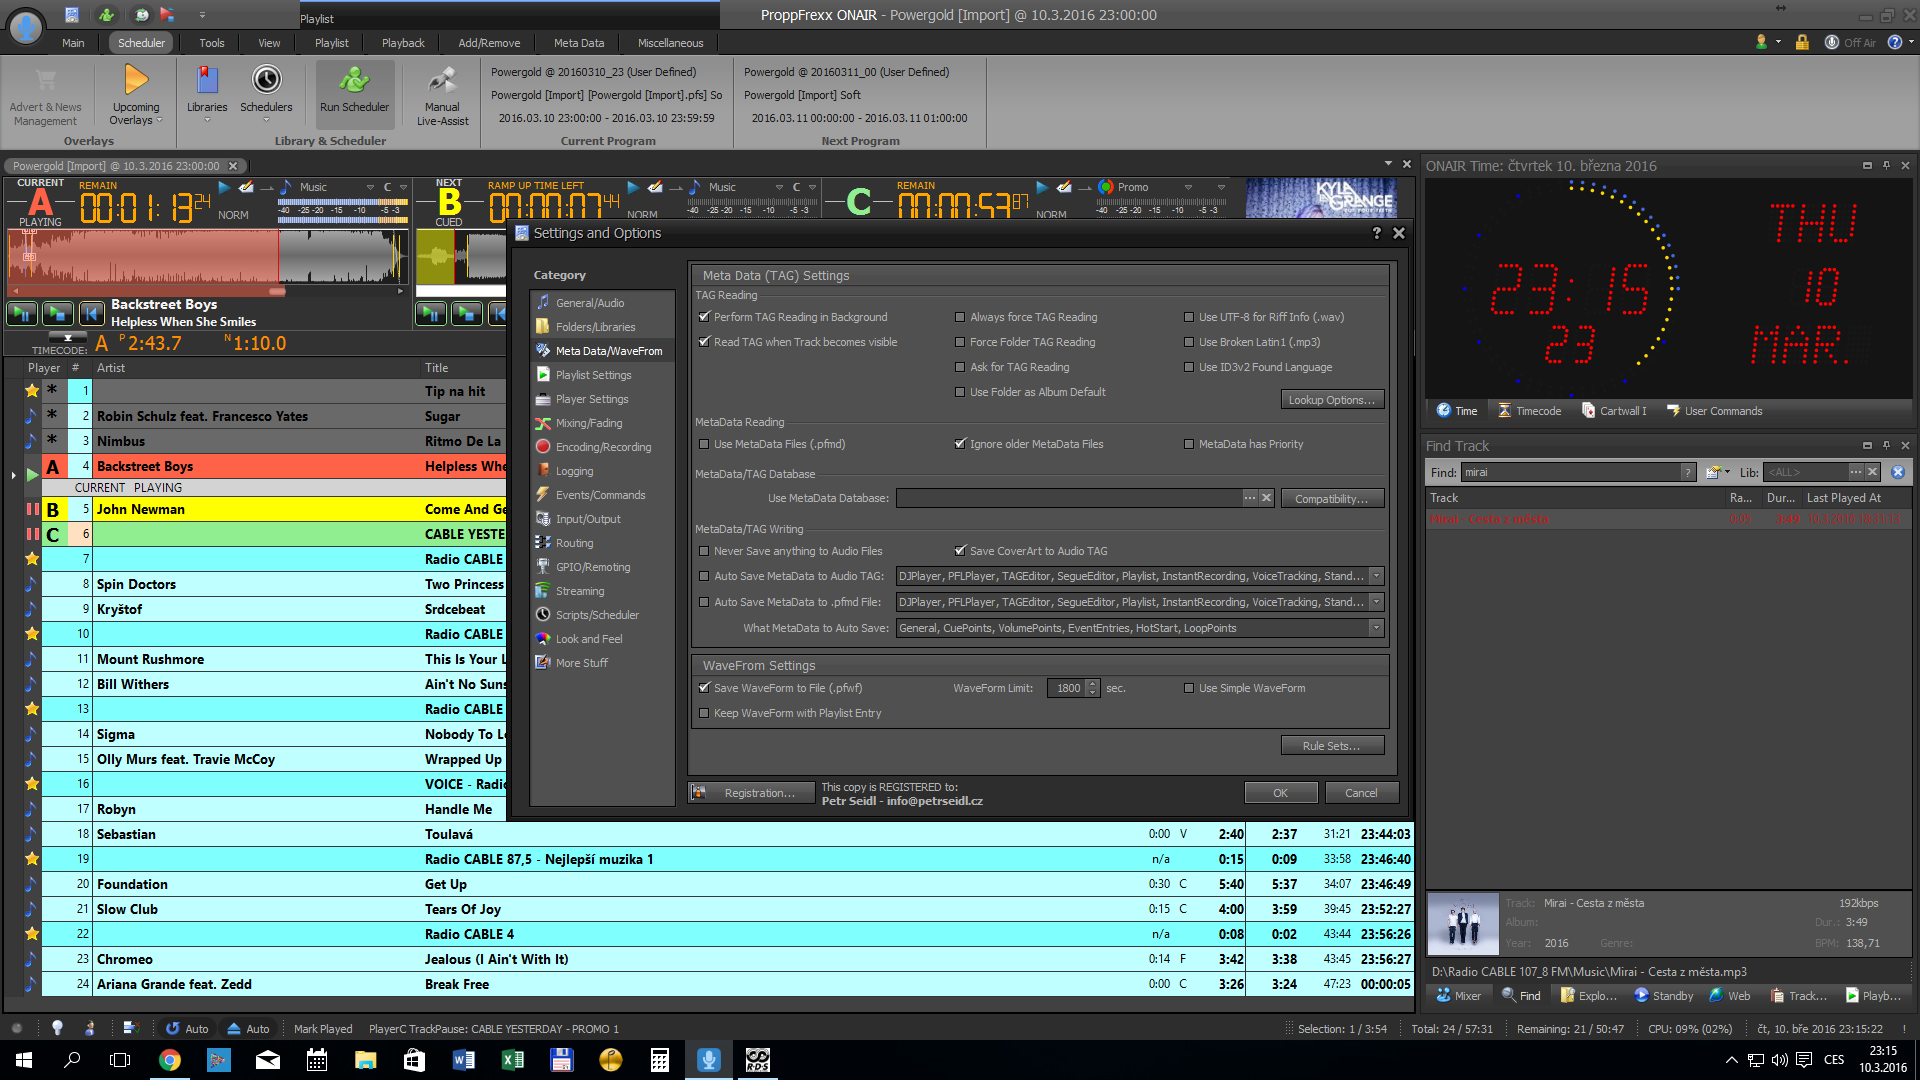Screen dimensions: 1920x1080
Task: Open Logging settings category
Action: [574, 471]
